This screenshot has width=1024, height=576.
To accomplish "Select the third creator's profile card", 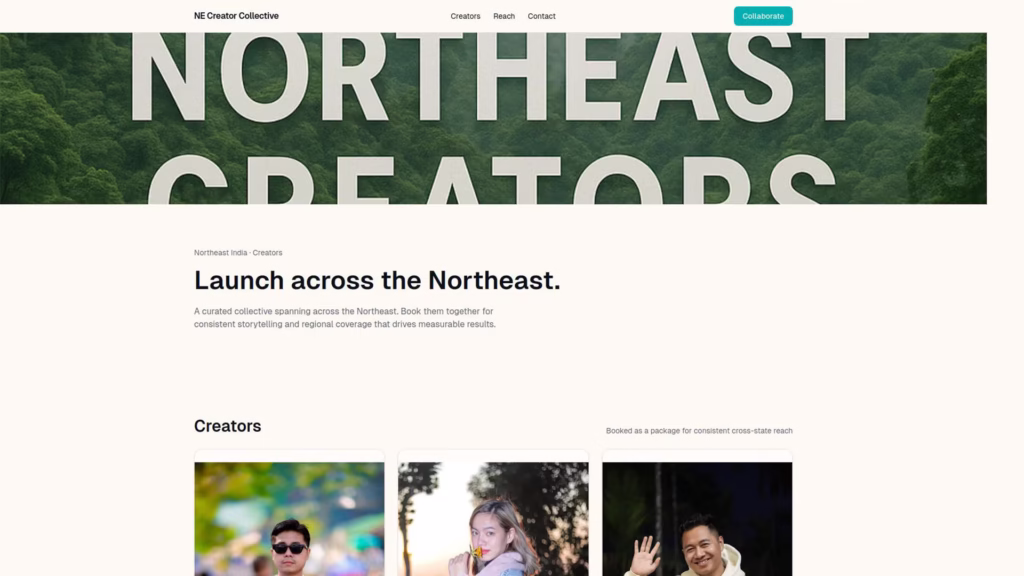I will click(698, 515).
